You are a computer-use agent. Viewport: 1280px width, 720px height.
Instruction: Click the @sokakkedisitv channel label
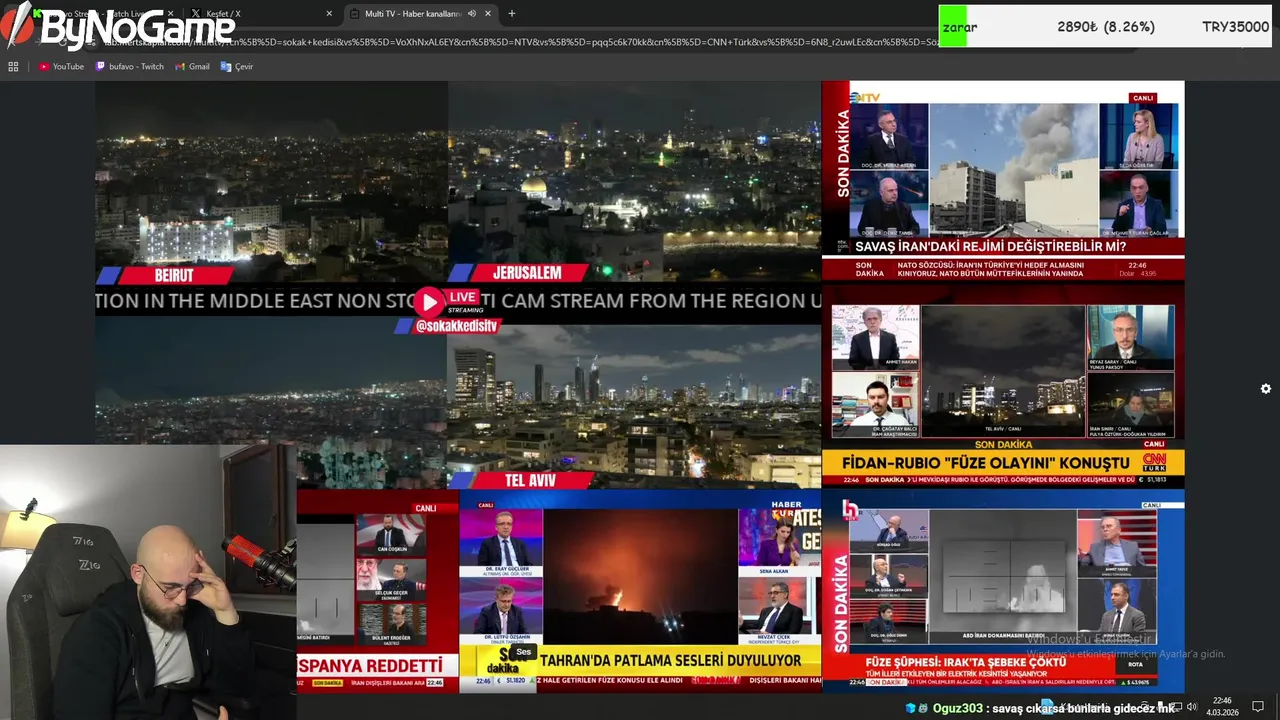pos(456,326)
